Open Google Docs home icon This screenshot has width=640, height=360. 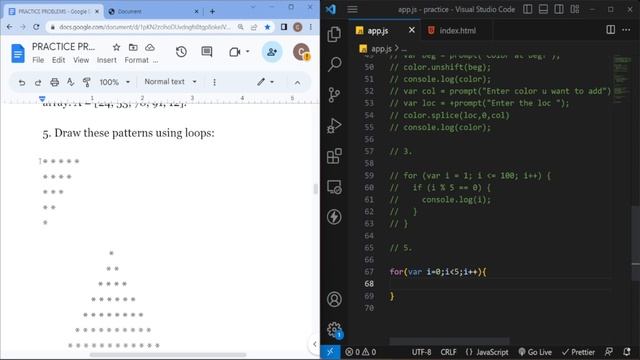(18, 53)
